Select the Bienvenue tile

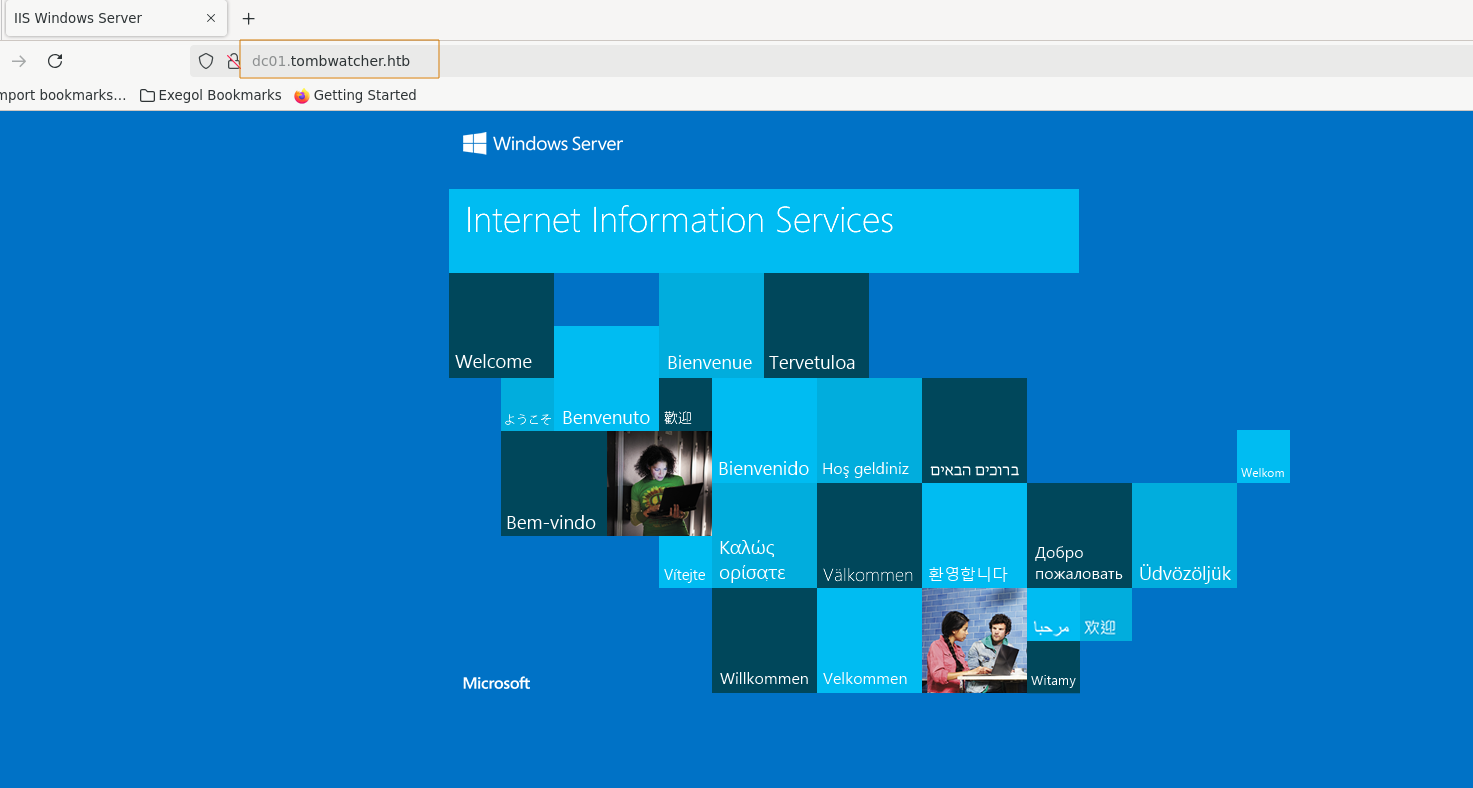click(x=711, y=325)
